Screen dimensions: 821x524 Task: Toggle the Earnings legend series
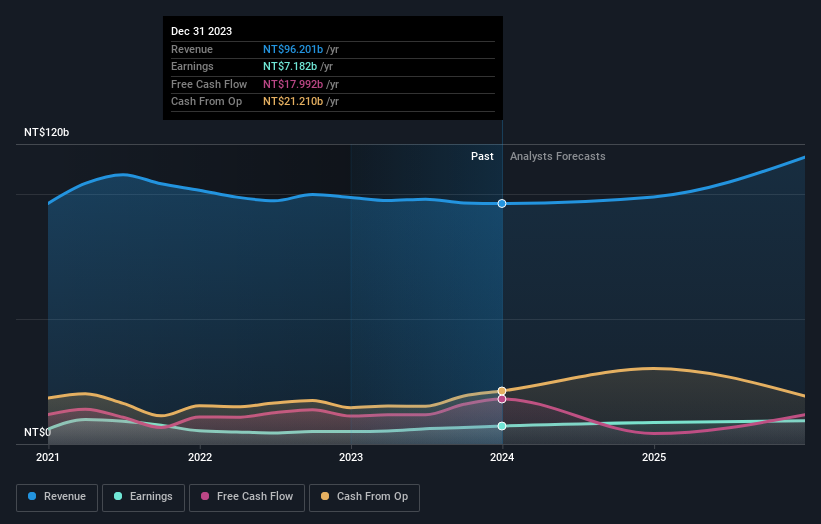click(x=143, y=497)
